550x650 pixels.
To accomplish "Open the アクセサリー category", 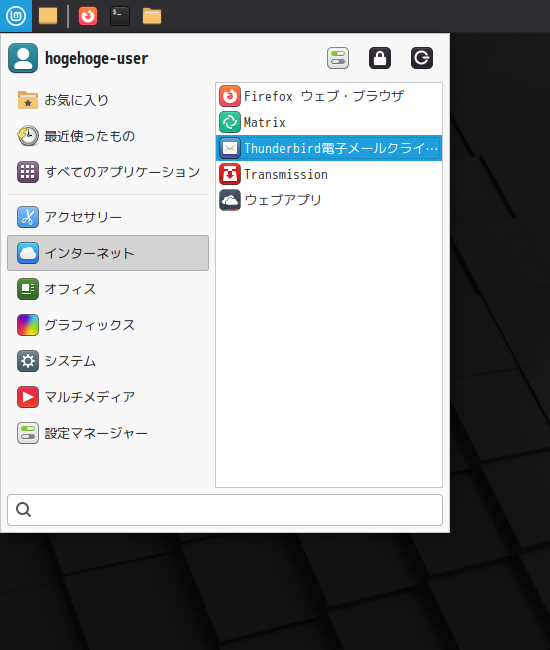I will click(x=108, y=217).
